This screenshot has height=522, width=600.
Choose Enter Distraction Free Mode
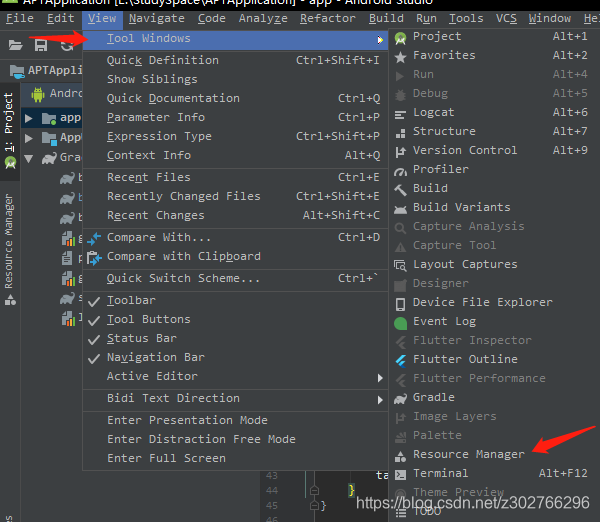coord(235,440)
